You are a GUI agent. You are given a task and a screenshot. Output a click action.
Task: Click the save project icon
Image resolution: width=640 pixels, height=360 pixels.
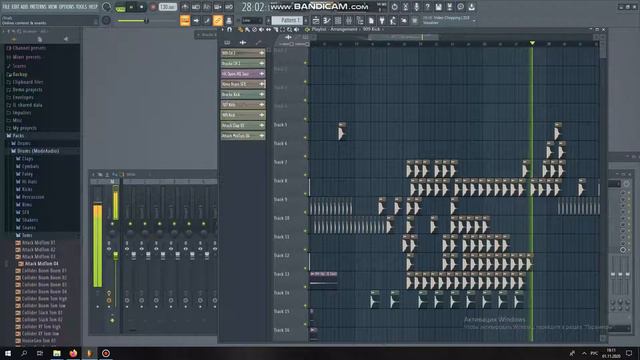(438, 7)
